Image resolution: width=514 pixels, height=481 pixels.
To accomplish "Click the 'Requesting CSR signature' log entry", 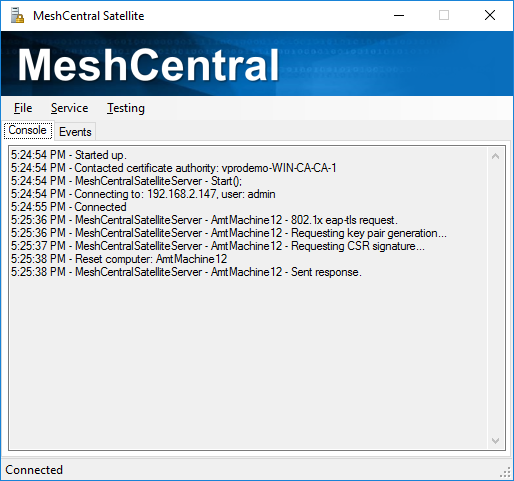I will click(218, 246).
